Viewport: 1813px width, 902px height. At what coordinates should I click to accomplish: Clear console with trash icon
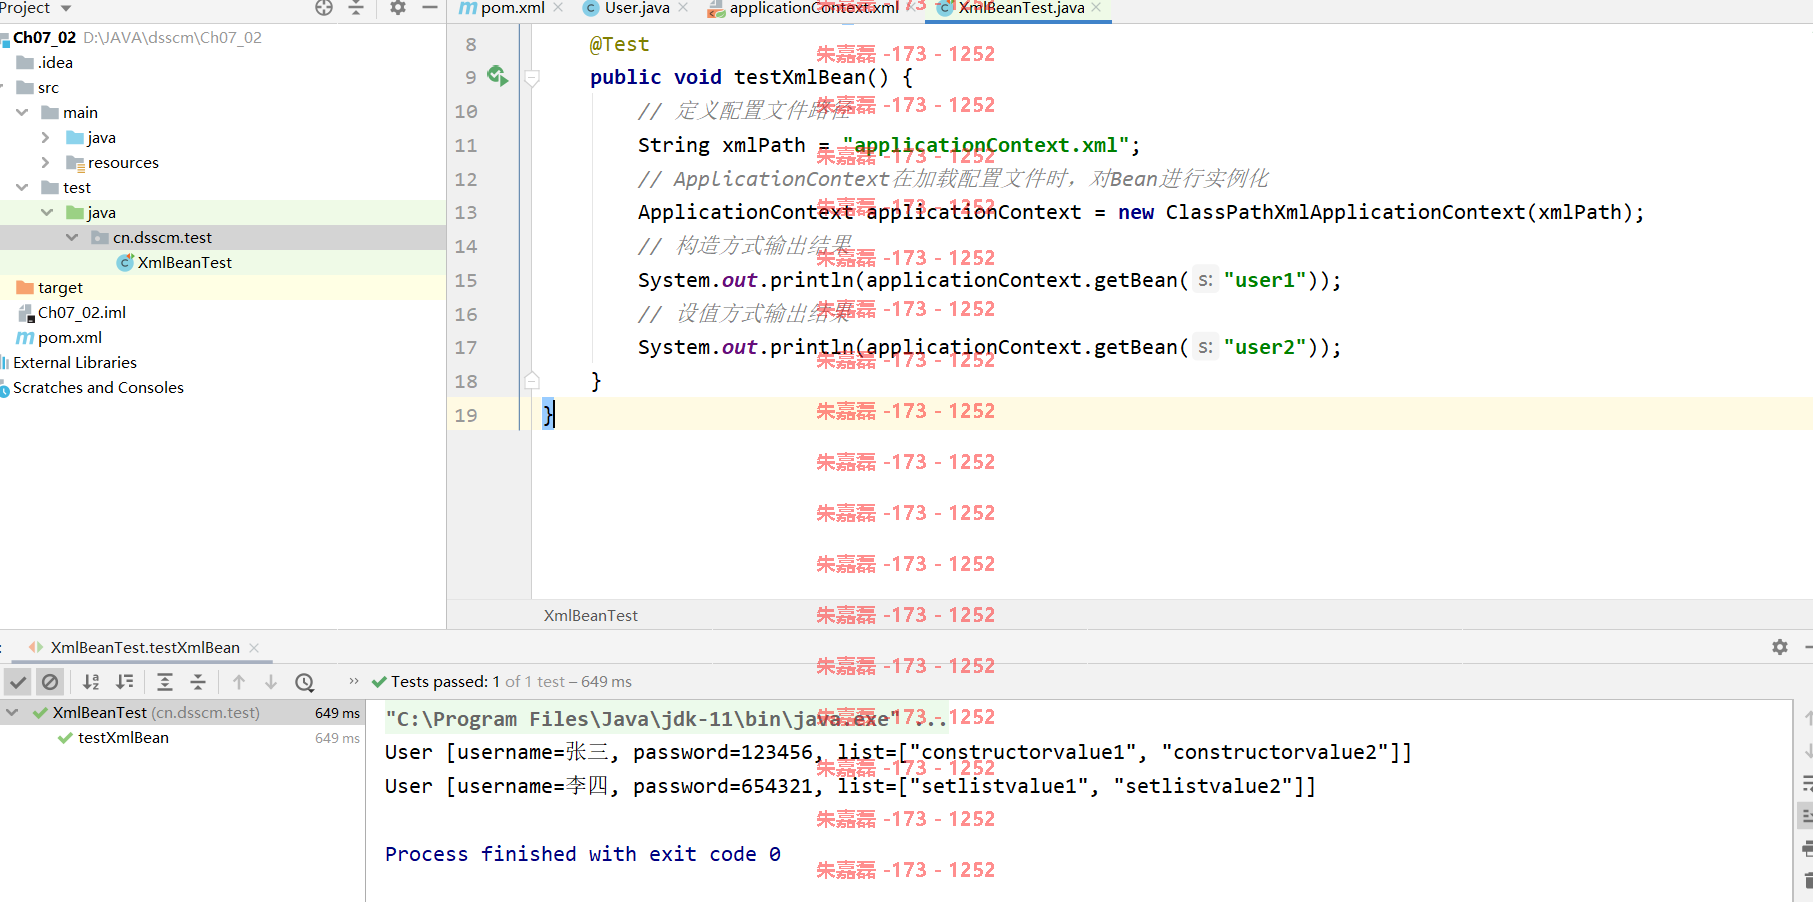pyautogui.click(x=1808, y=881)
